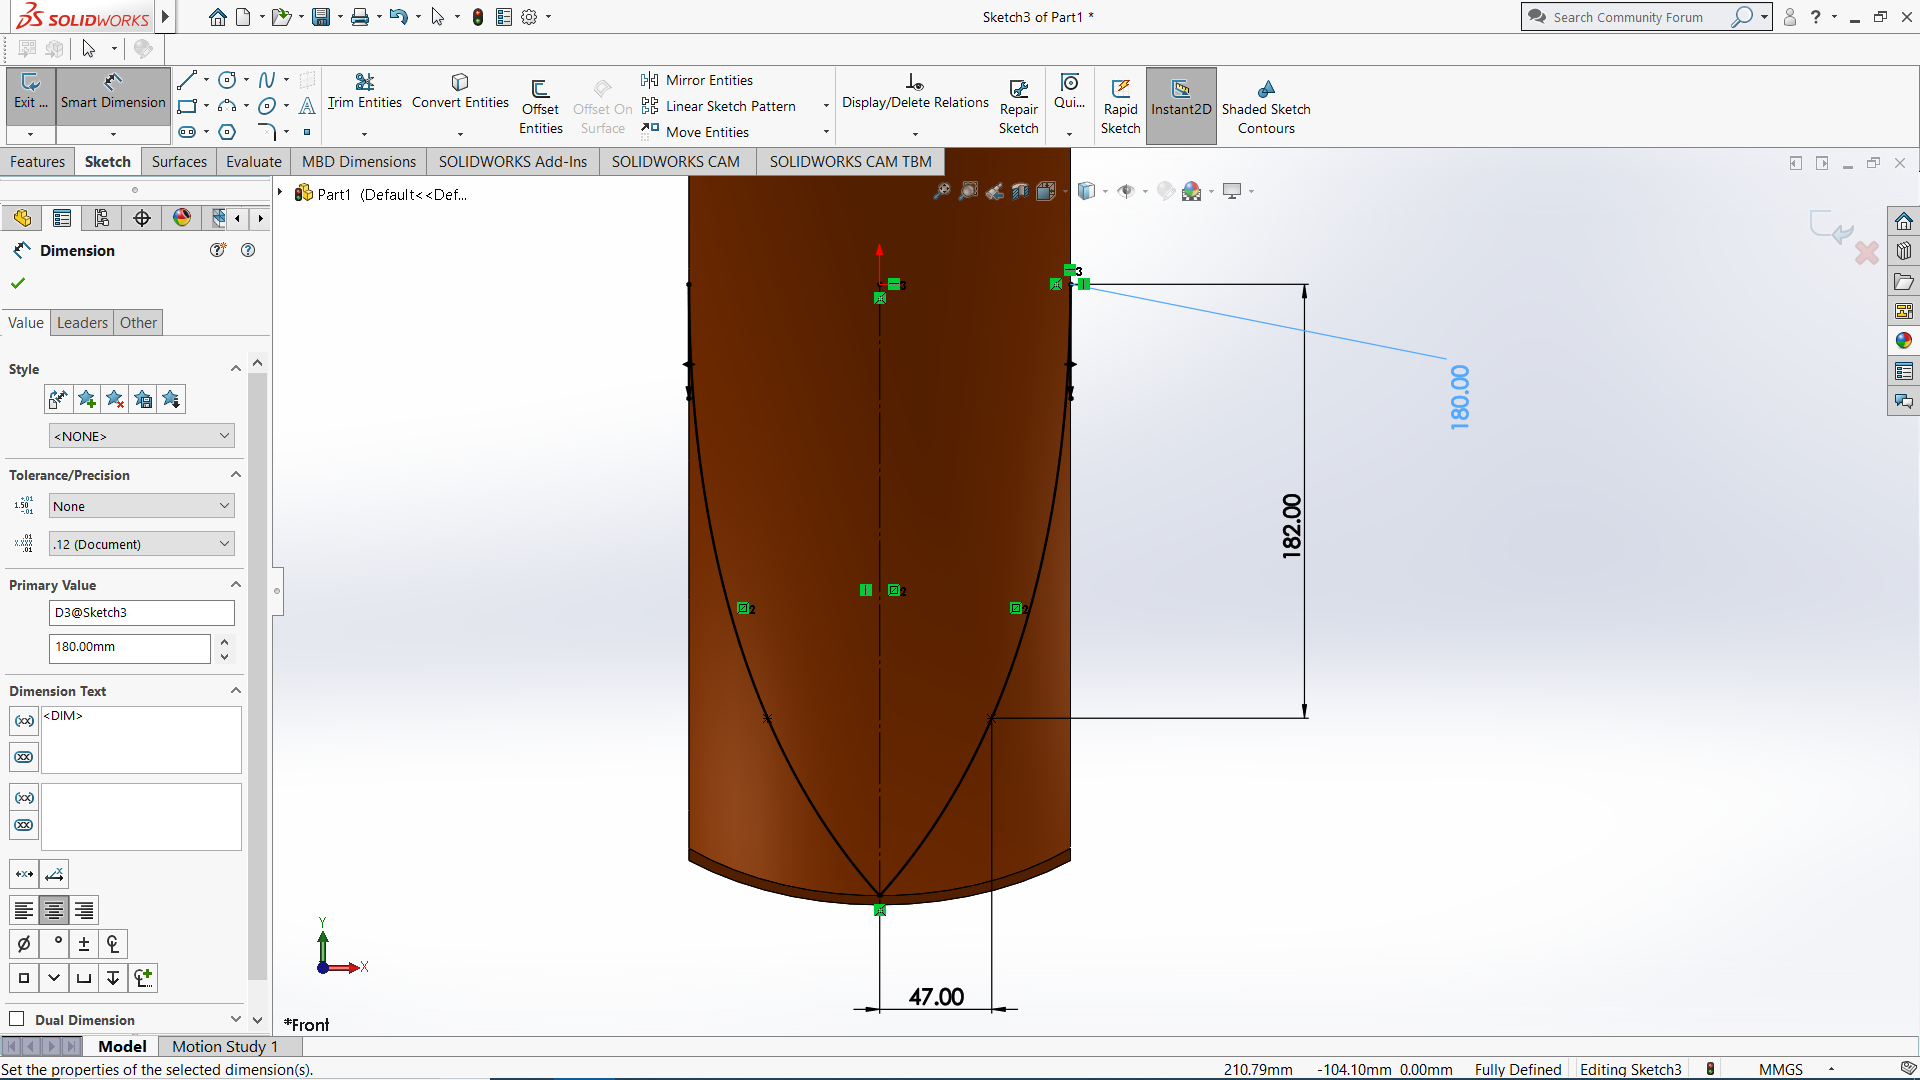Open the Style dropdown showing NONE
This screenshot has width=1920, height=1080.
141,435
